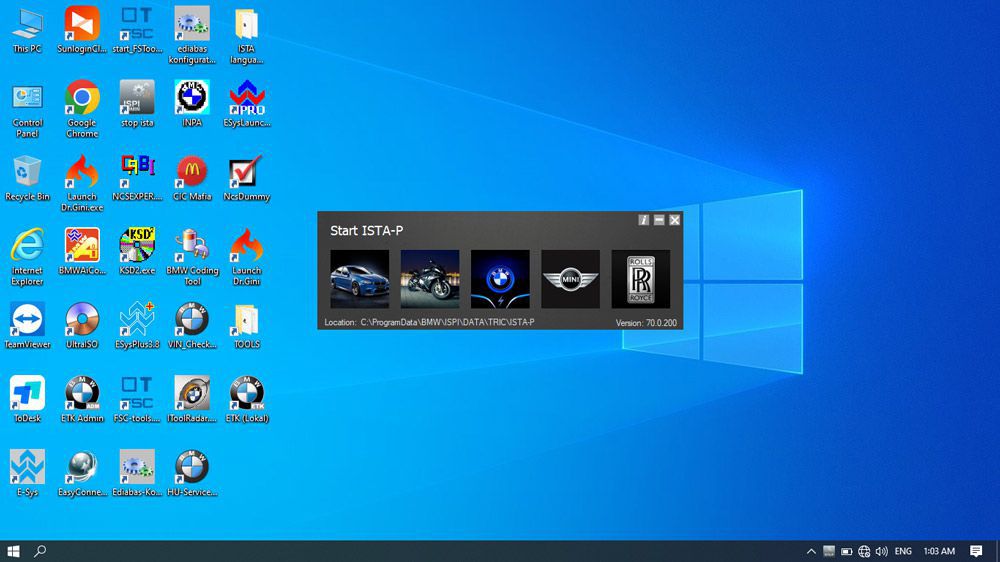This screenshot has height=562, width=1000.
Task: Show hidden system tray icons
Action: [x=811, y=552]
